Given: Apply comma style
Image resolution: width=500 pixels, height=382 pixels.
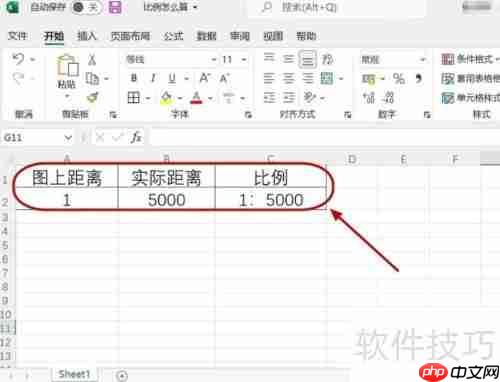Looking at the screenshot, I should click(418, 79).
